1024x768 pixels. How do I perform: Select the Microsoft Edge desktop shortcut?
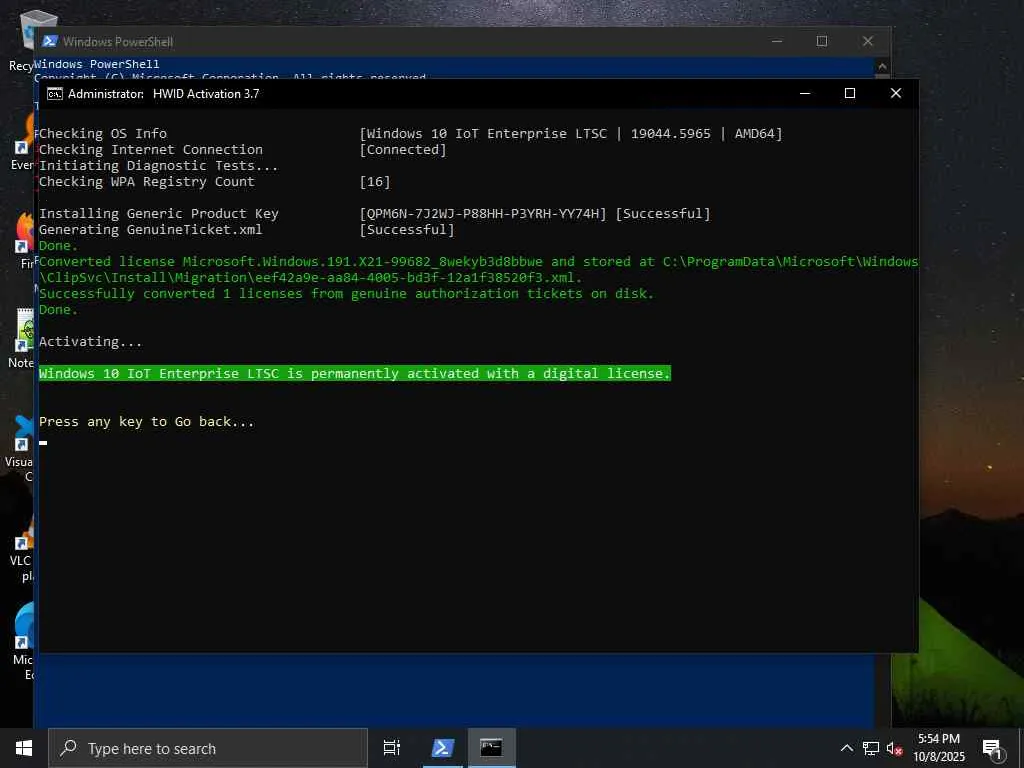click(x=22, y=640)
